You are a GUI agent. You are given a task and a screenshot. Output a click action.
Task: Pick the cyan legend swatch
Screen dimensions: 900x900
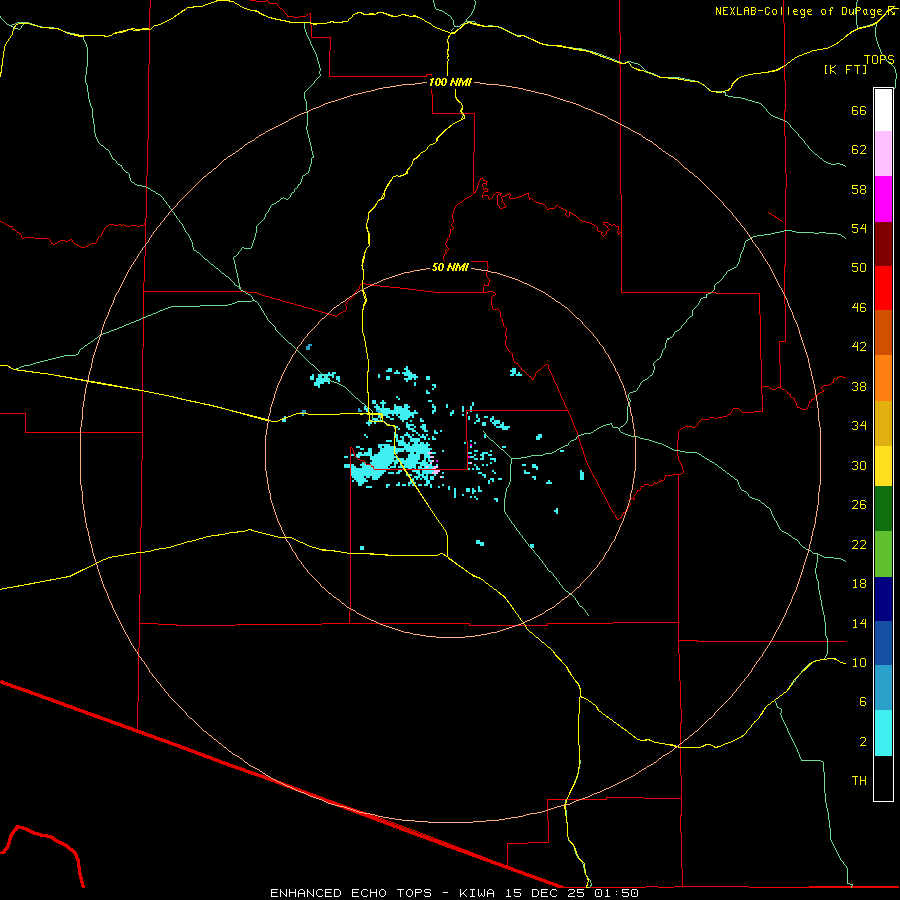point(883,733)
